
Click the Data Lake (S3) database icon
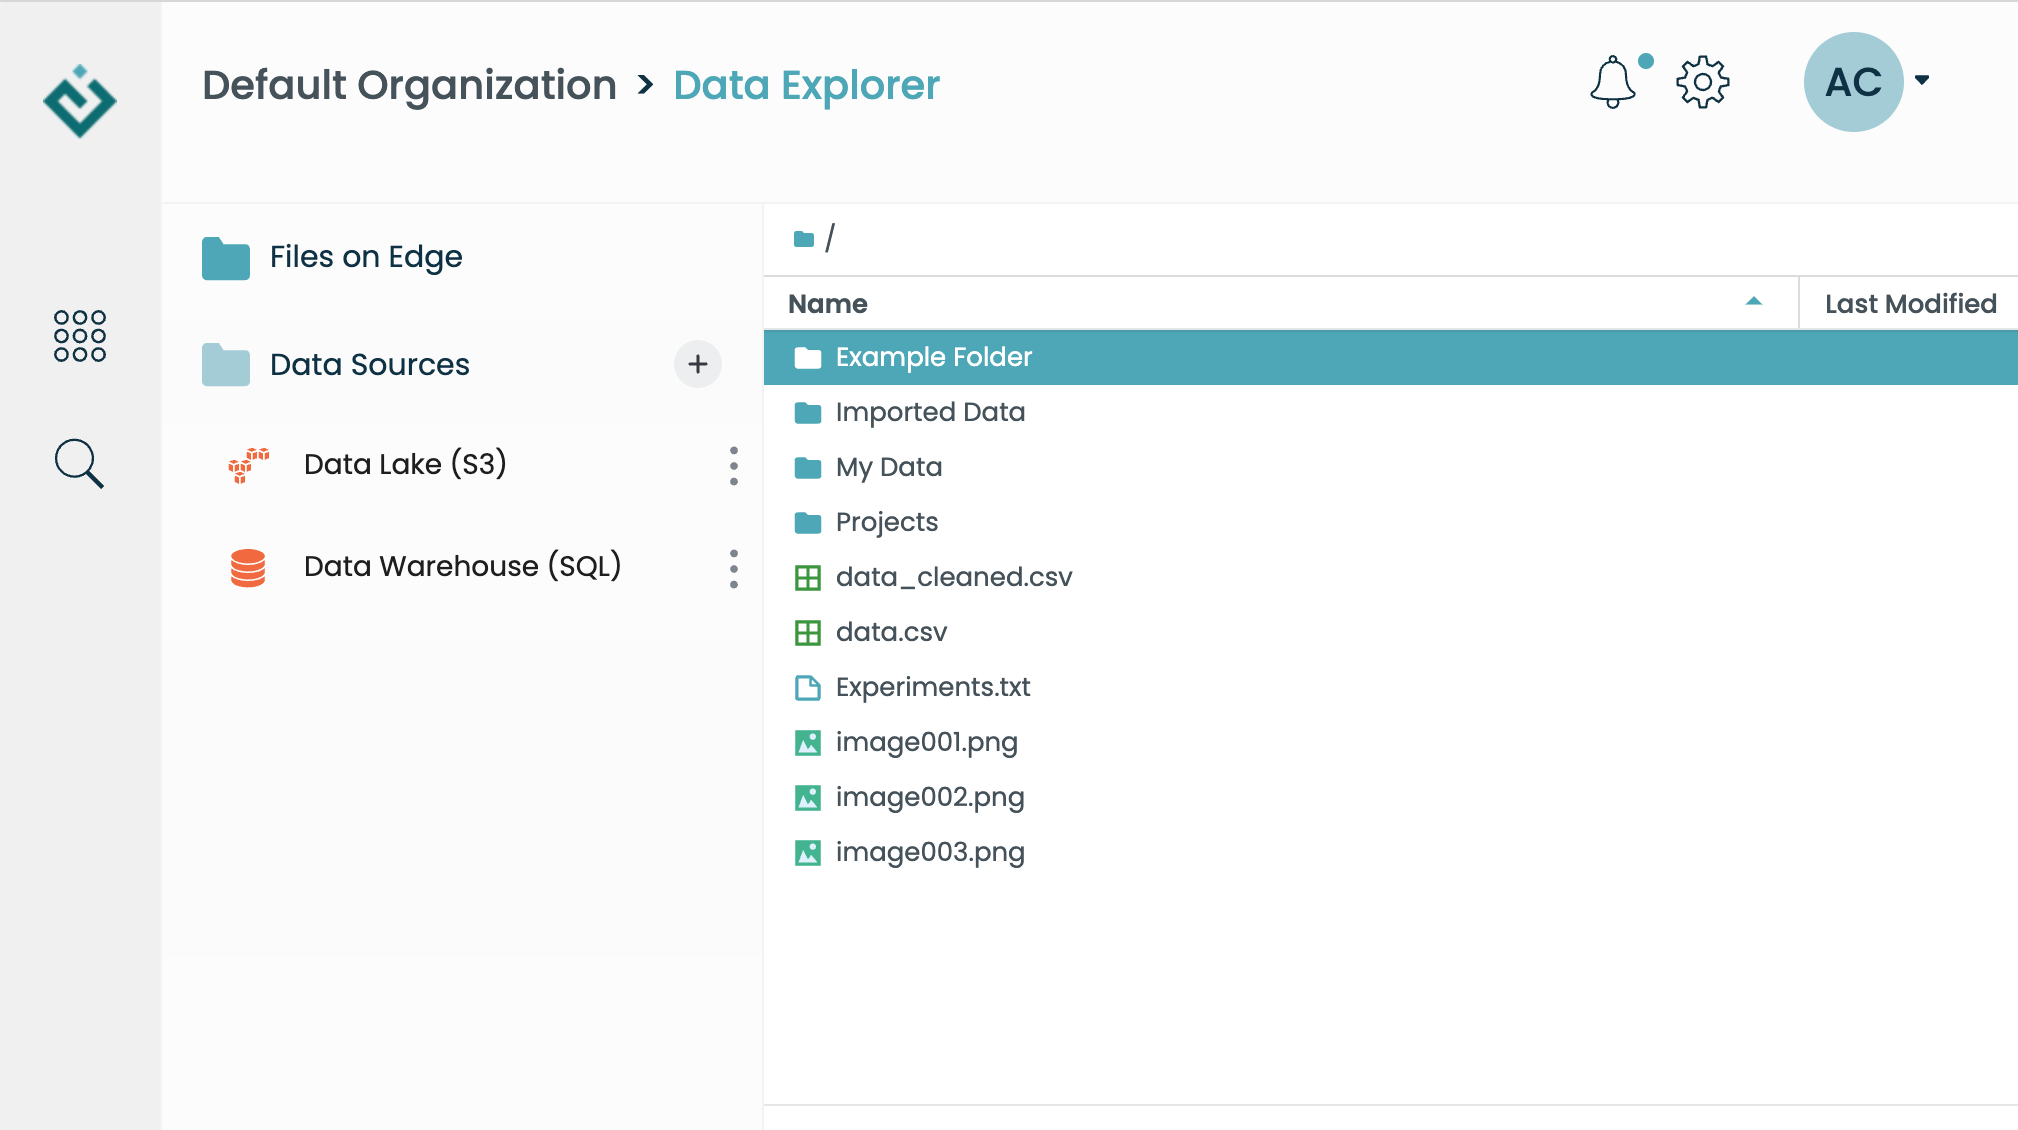coord(245,464)
